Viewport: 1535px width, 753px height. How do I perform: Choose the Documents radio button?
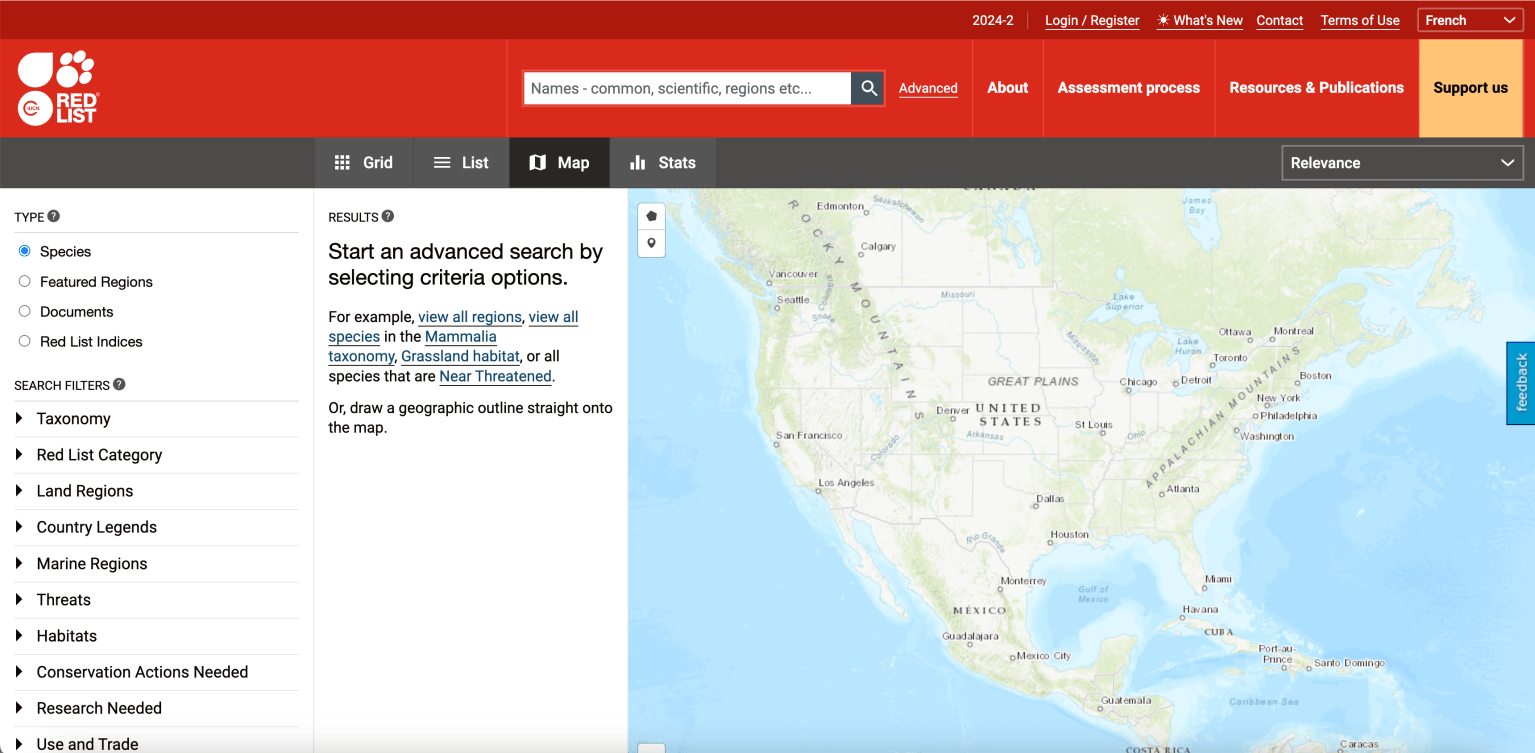[25, 312]
